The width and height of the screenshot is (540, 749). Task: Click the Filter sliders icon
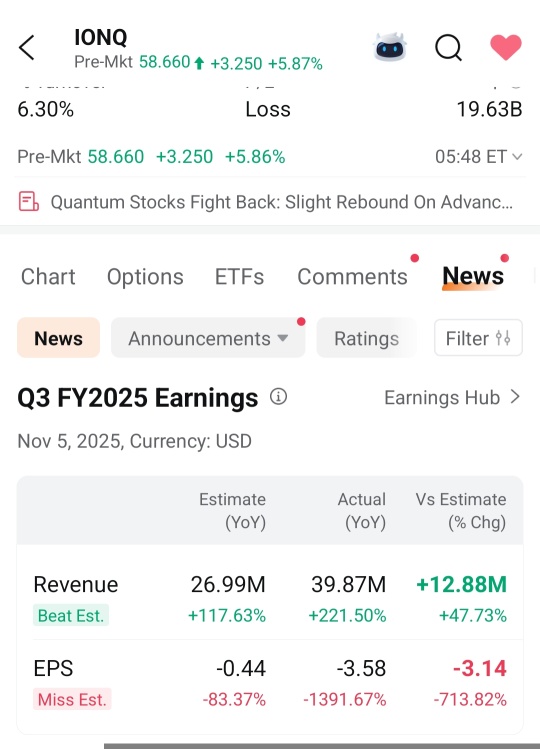pyautogui.click(x=503, y=338)
